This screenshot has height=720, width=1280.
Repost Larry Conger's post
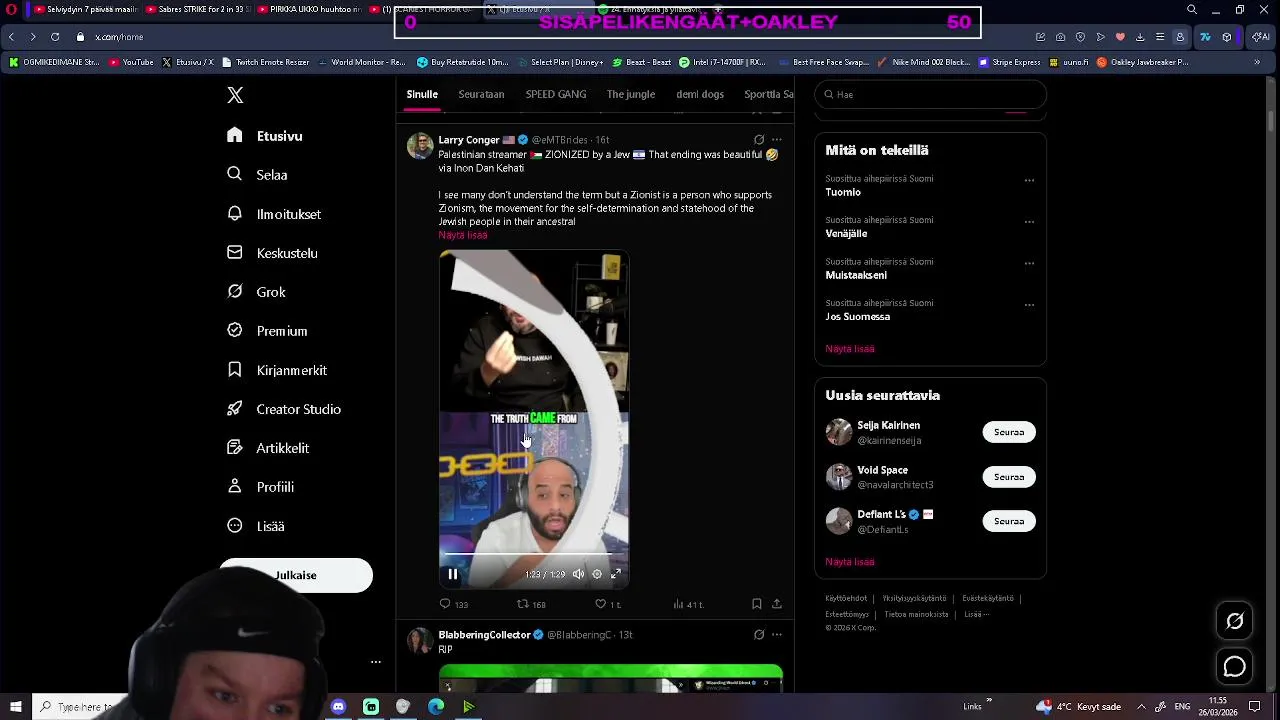[531, 604]
